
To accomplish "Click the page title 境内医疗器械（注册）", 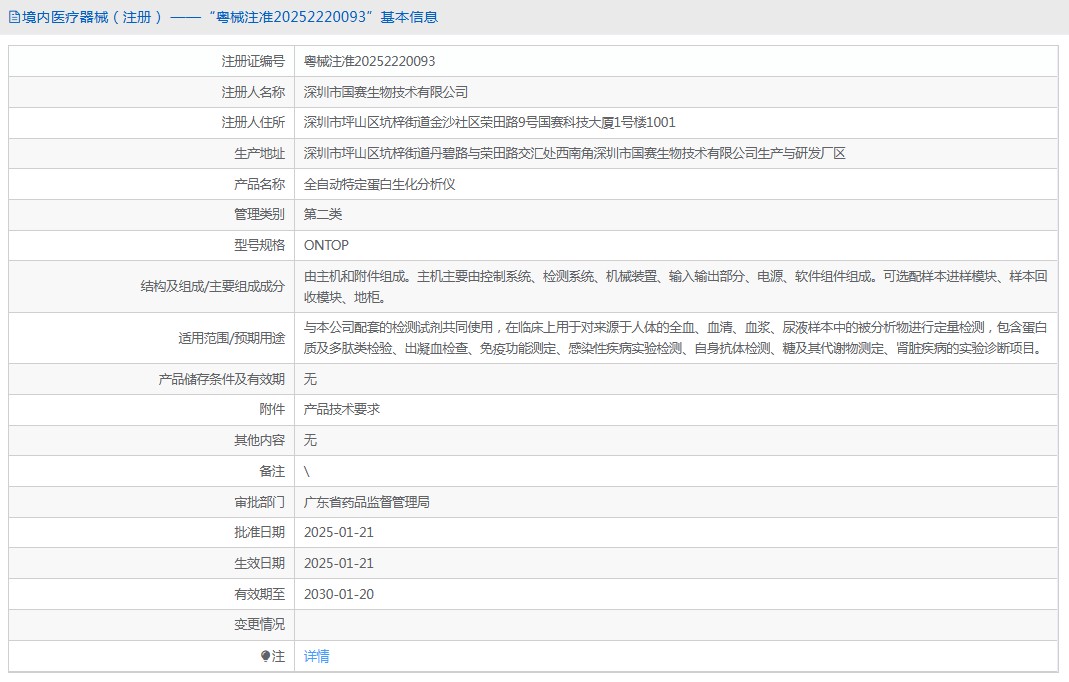I will (x=92, y=17).
